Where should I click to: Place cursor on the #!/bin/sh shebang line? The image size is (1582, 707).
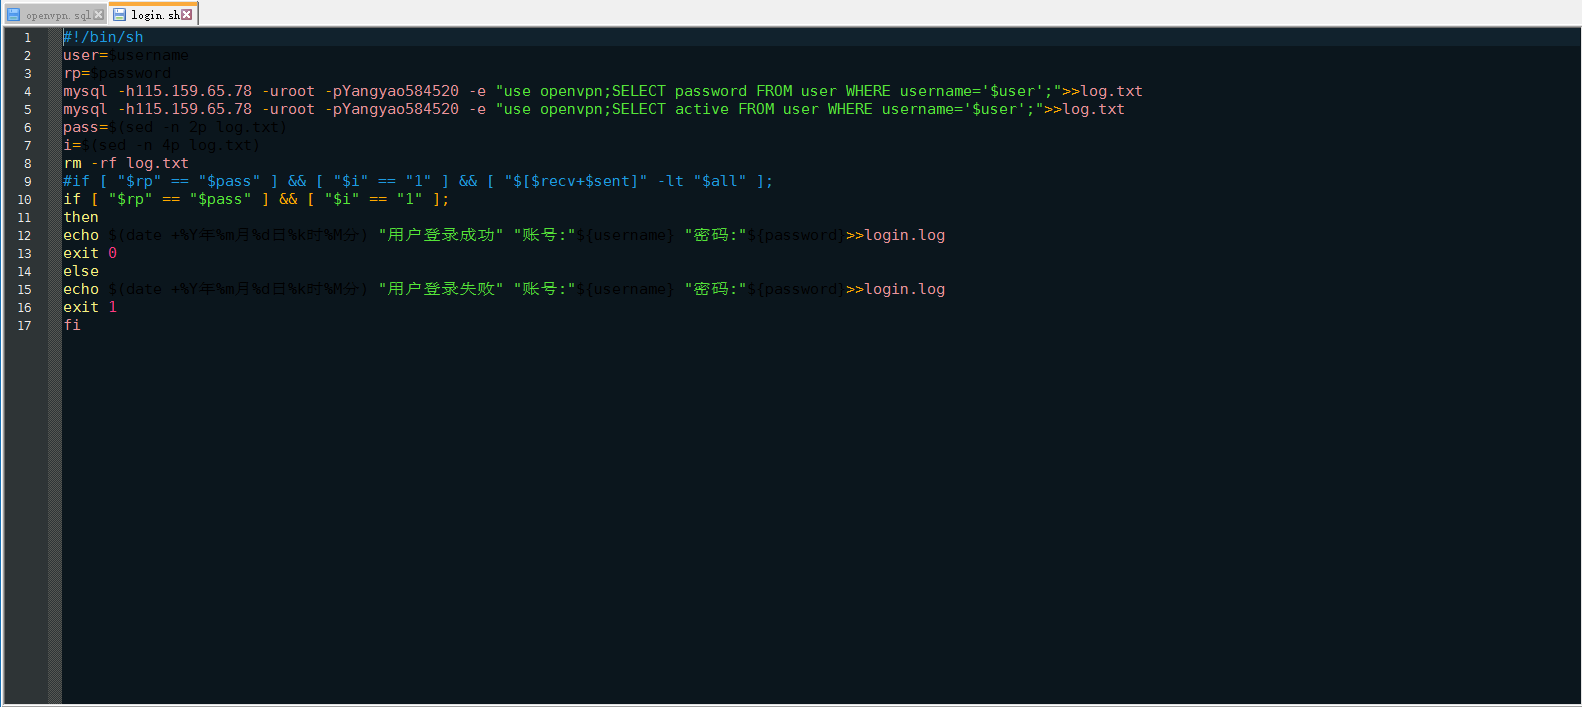103,38
